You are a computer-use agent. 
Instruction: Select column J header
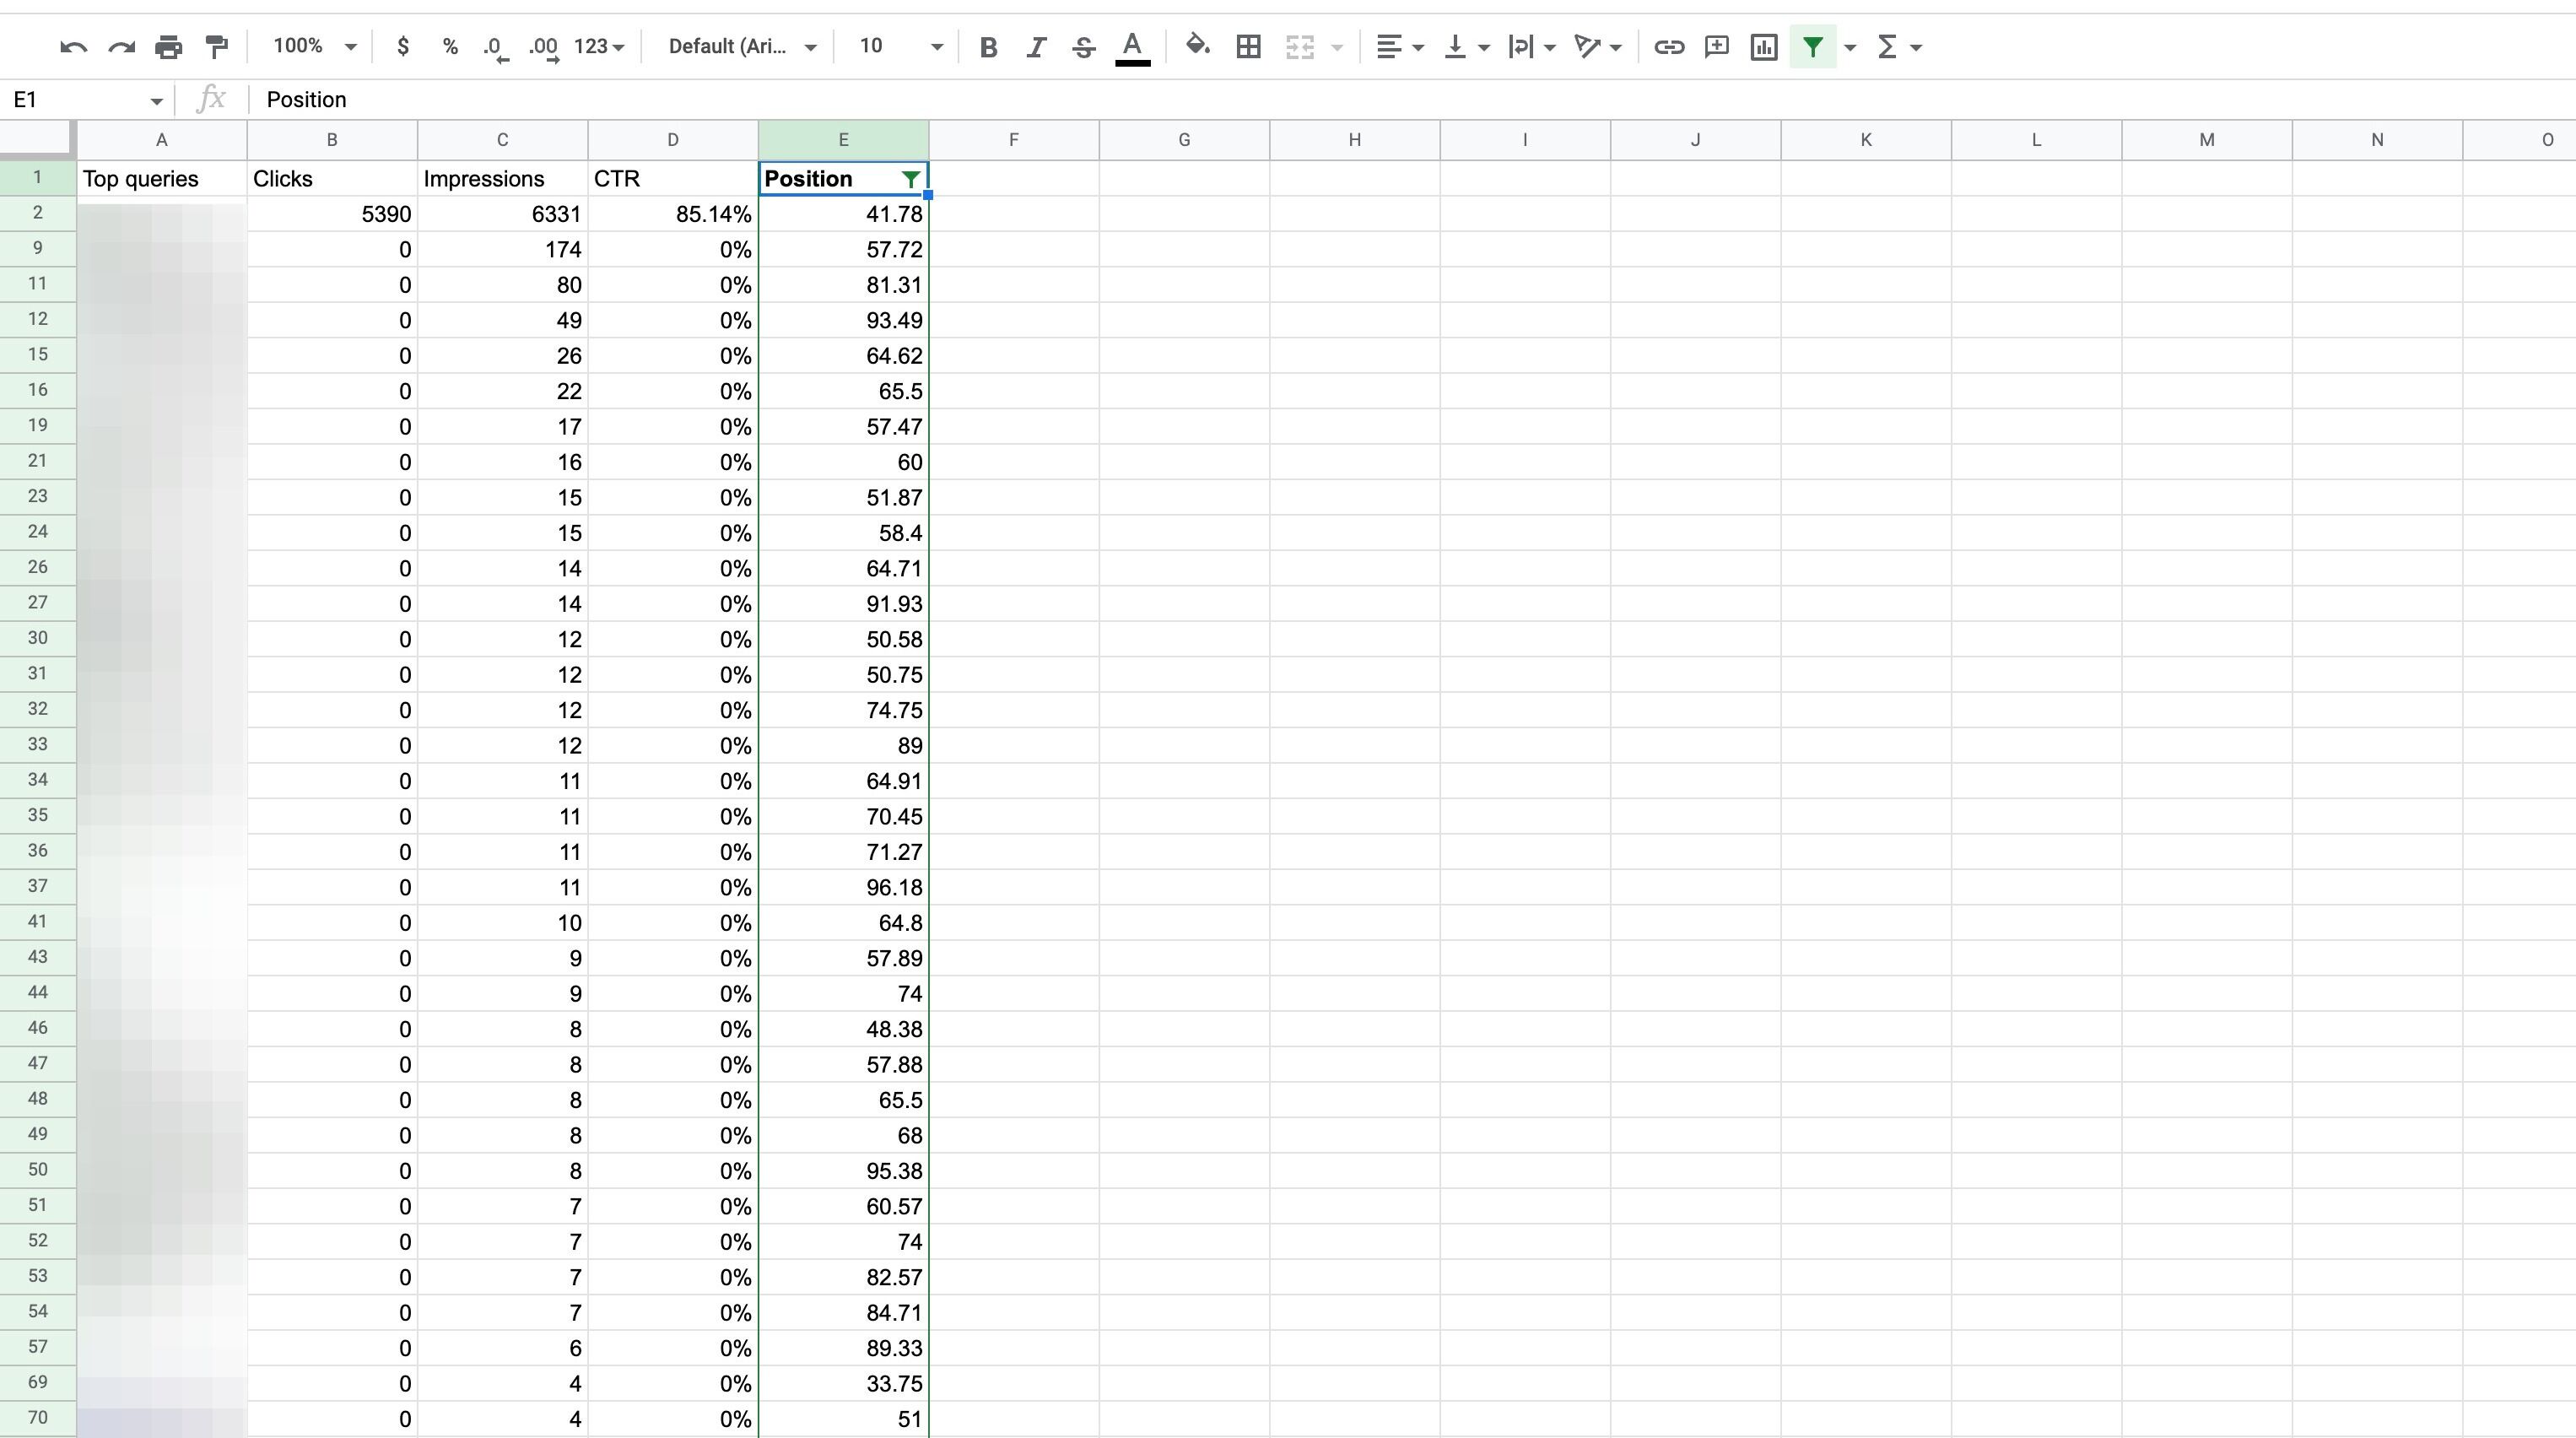coord(1696,140)
